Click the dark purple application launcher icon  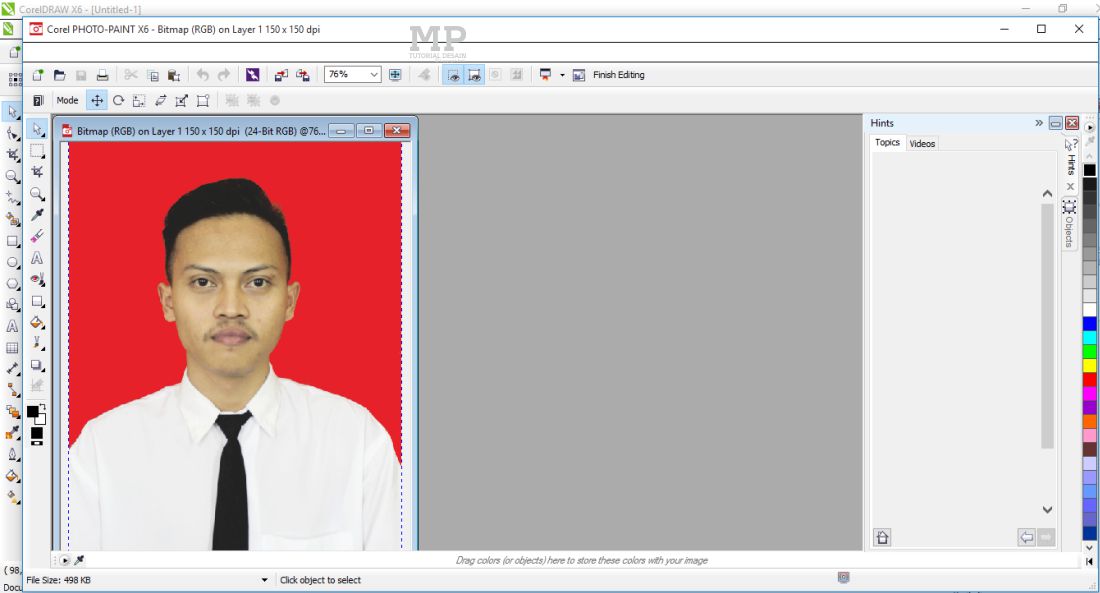pyautogui.click(x=253, y=75)
